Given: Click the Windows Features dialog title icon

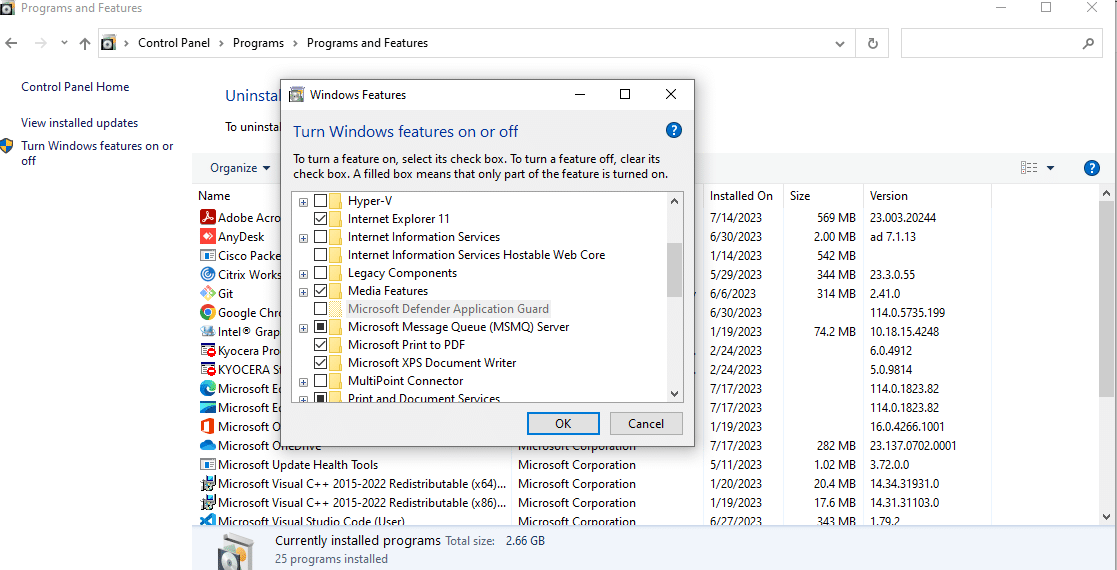Looking at the screenshot, I should [297, 95].
